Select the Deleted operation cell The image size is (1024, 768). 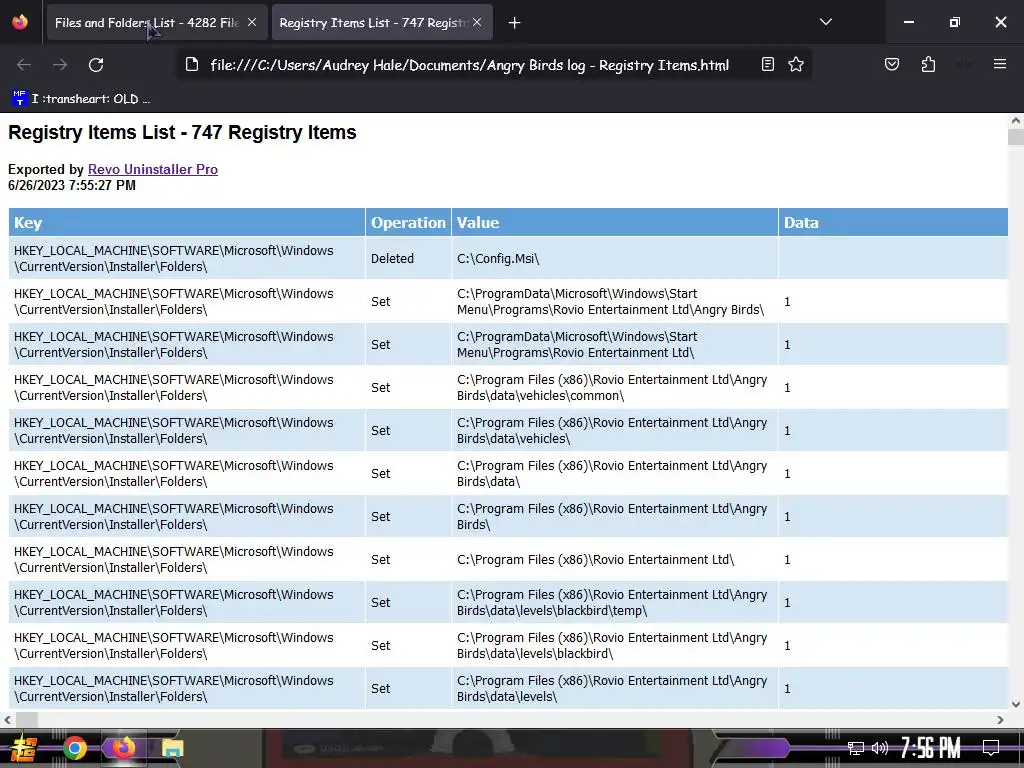408,259
